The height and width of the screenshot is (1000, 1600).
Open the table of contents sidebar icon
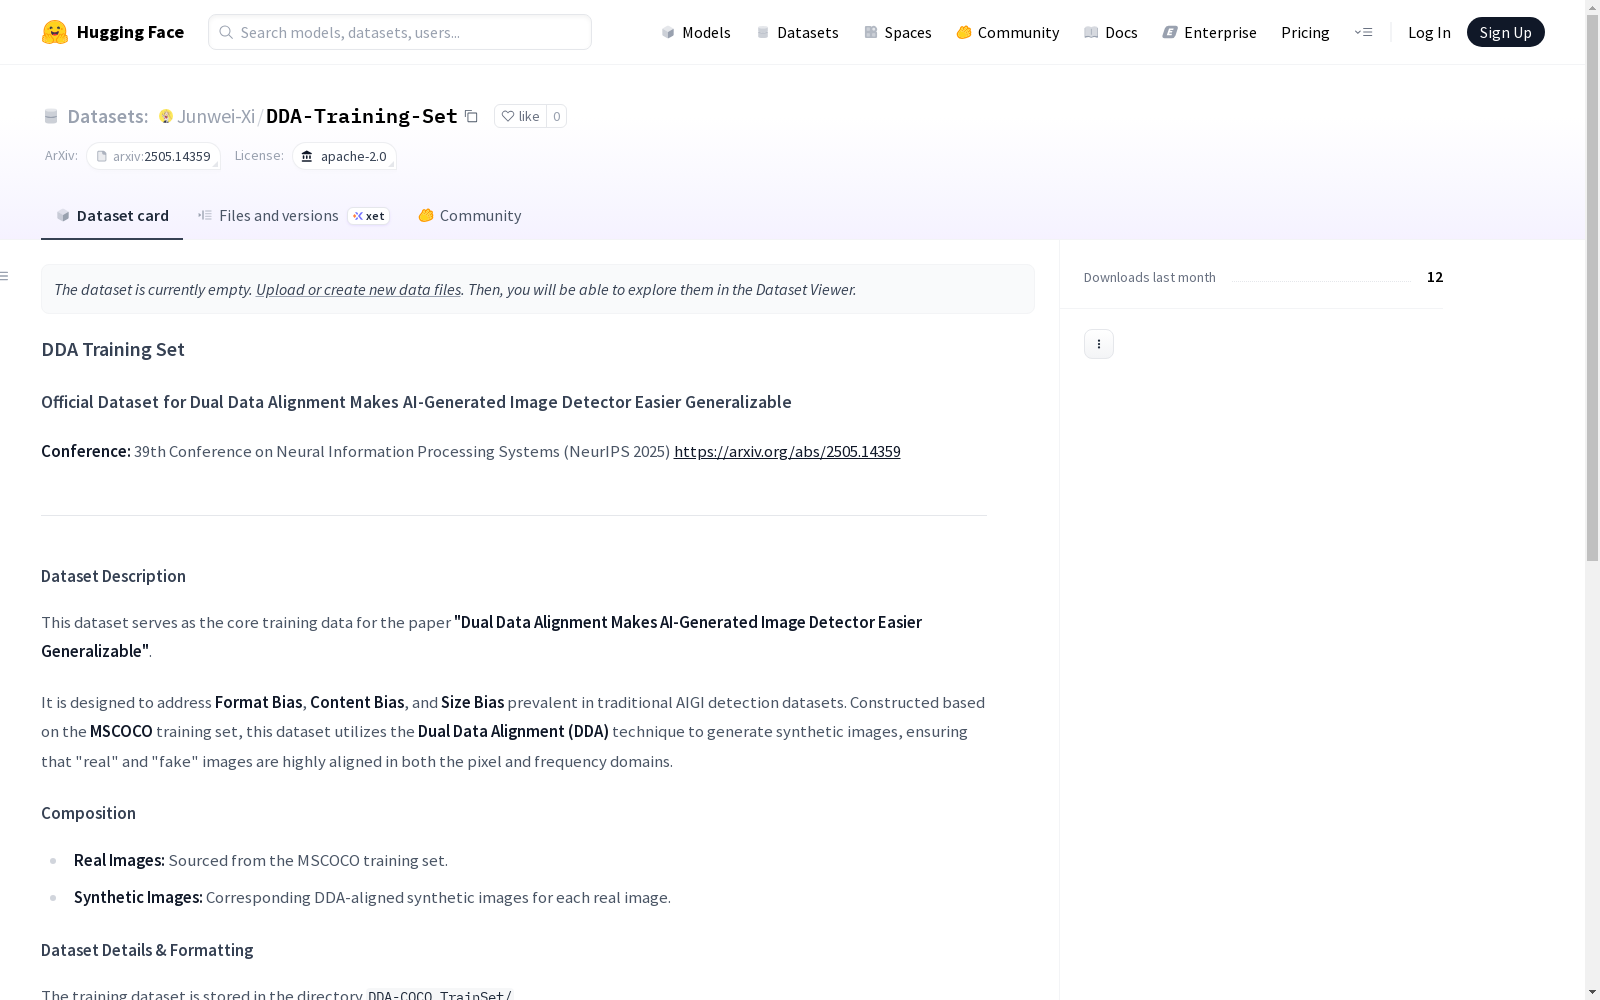(5, 276)
